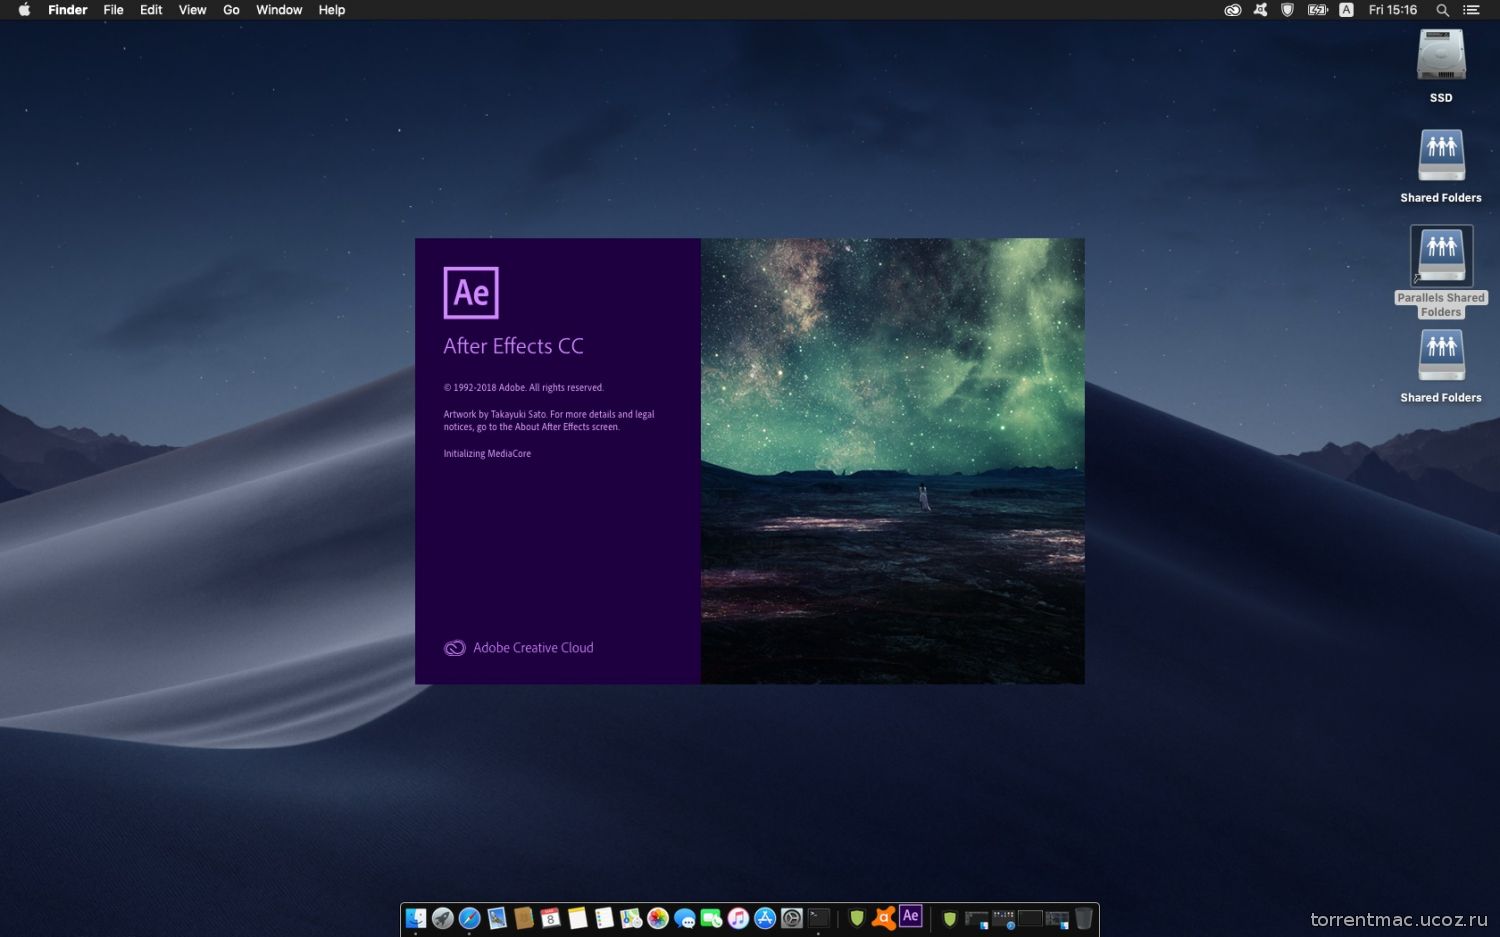The image size is (1500, 937).
Task: Open the View menu
Action: coord(192,10)
